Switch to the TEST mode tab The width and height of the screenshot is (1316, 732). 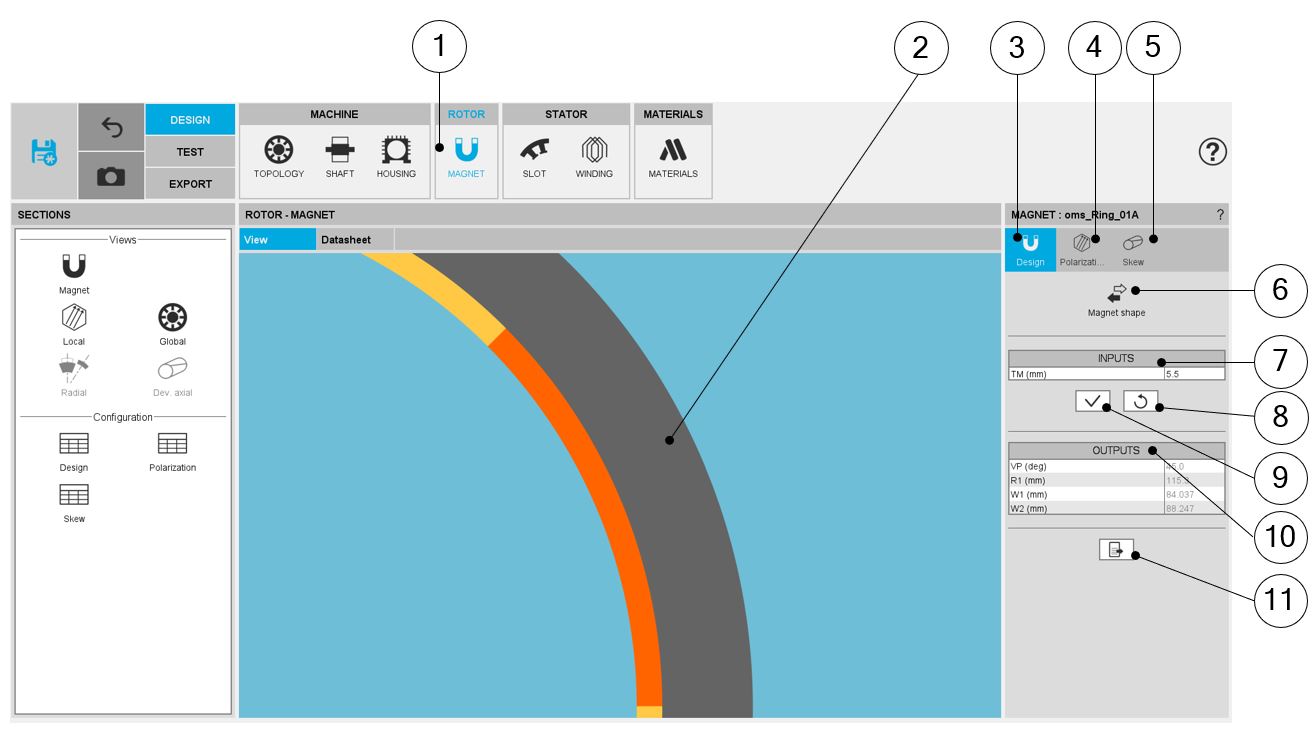[190, 152]
